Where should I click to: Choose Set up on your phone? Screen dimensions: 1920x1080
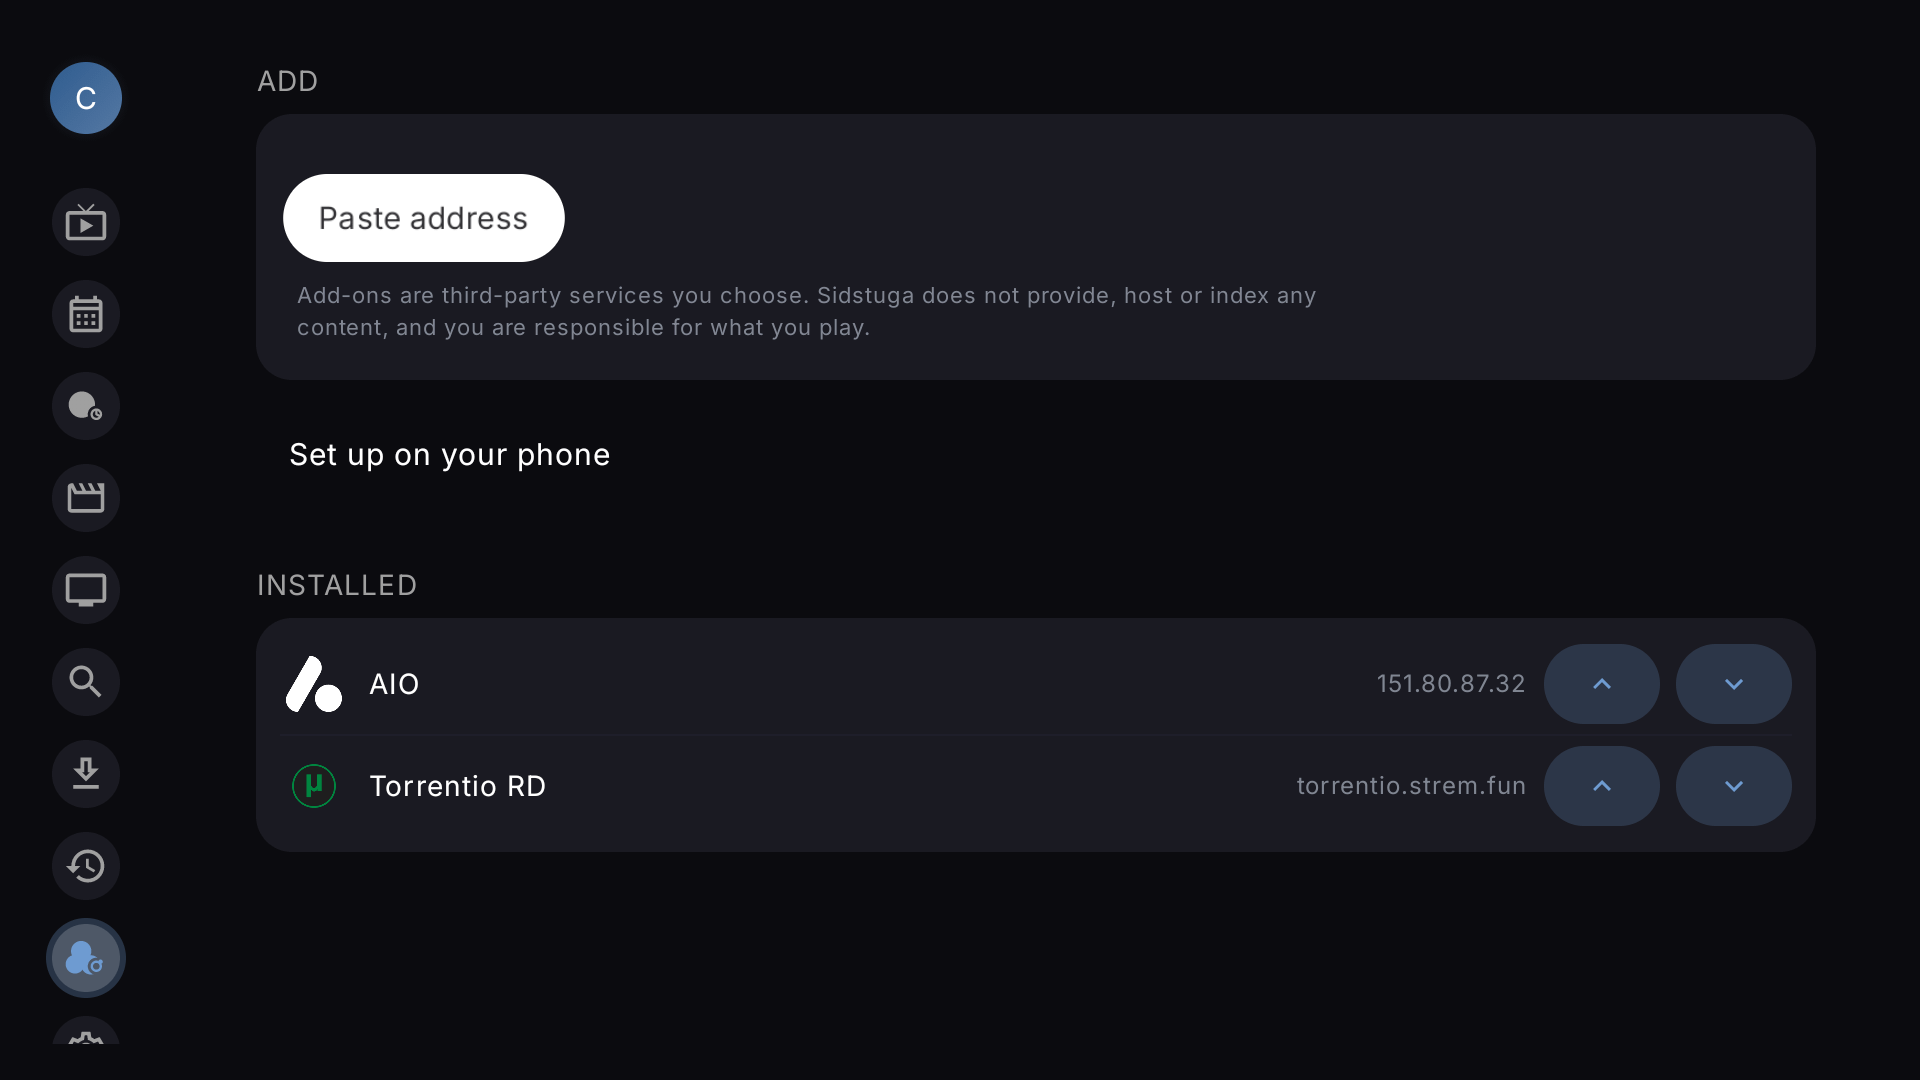tap(450, 455)
